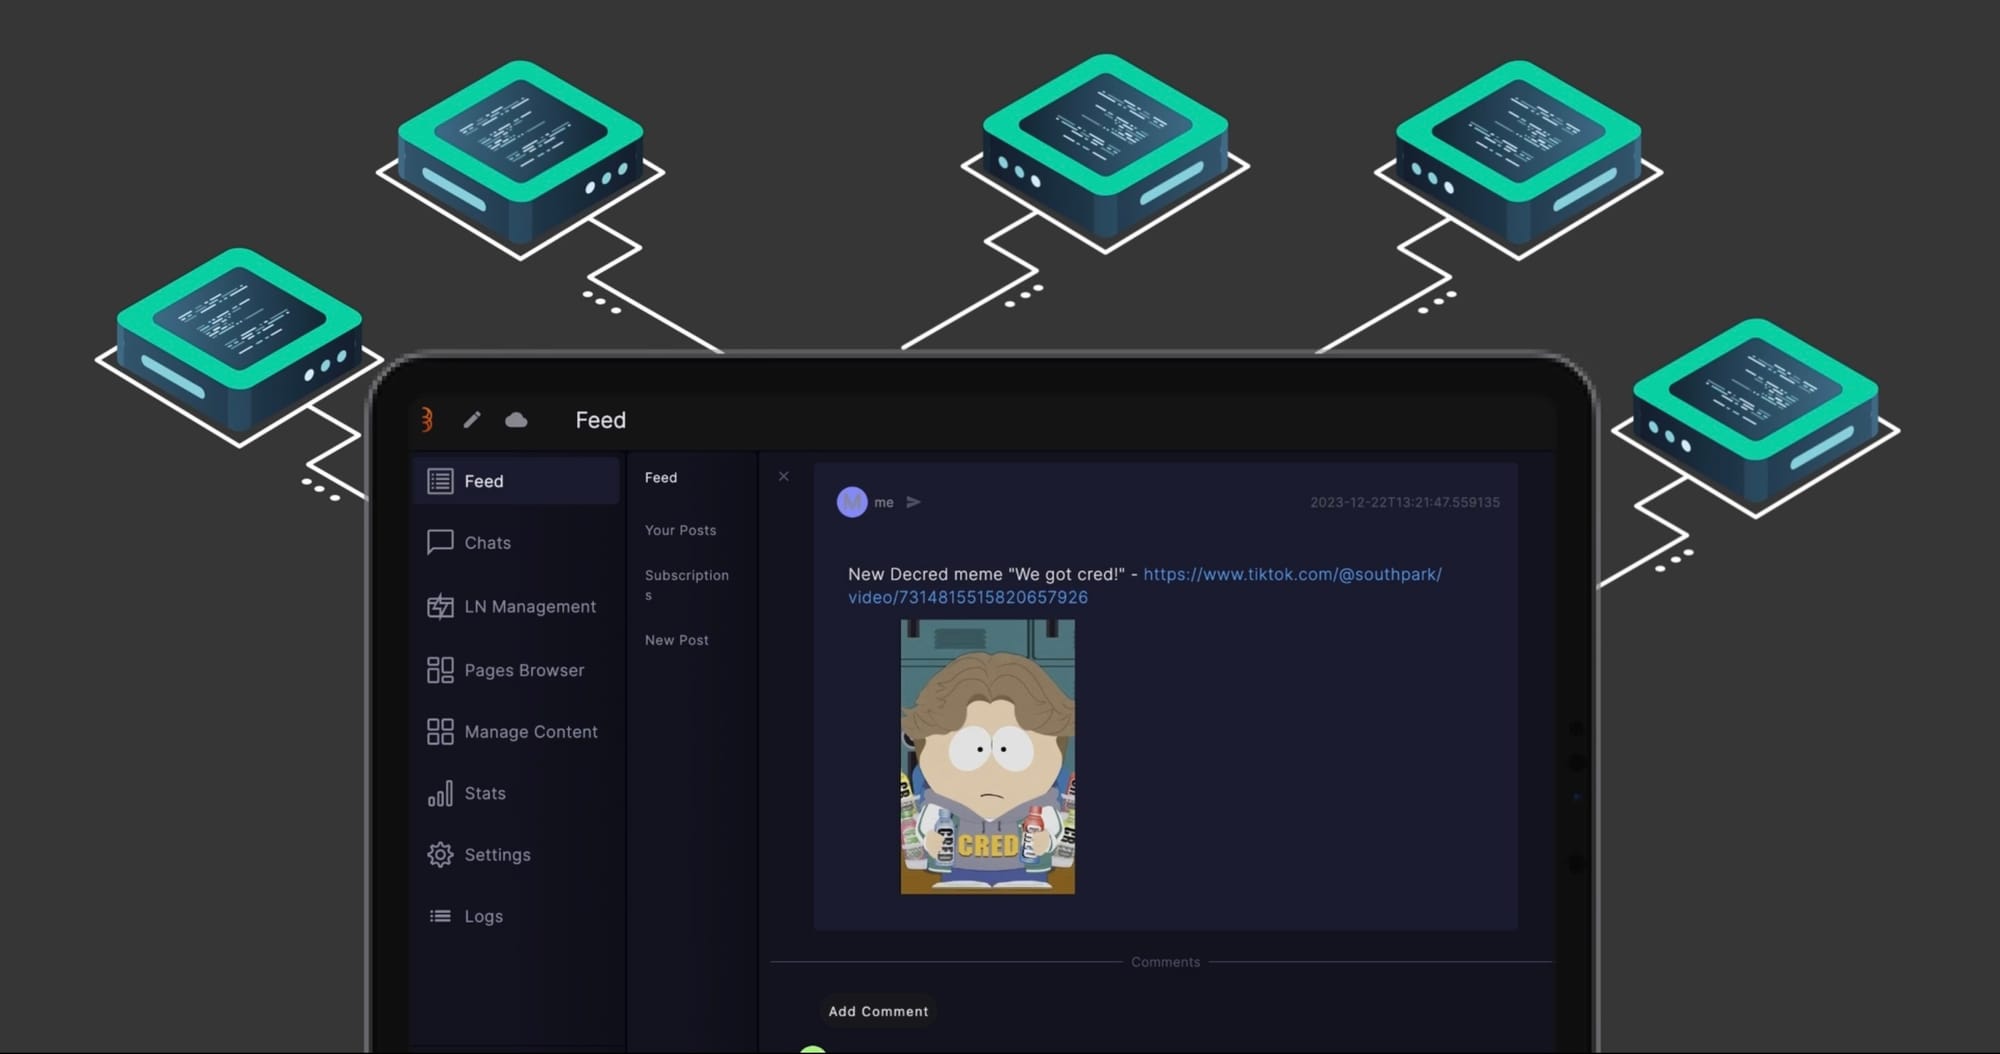The width and height of the screenshot is (2000, 1054).
Task: Click the Pages Browser grid icon
Action: click(x=440, y=670)
